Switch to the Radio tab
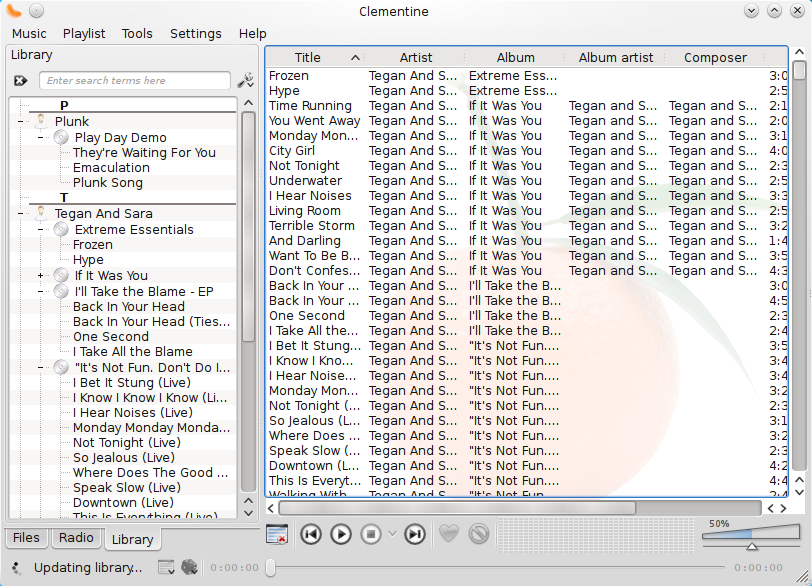Image resolution: width=812 pixels, height=586 pixels. pos(76,537)
